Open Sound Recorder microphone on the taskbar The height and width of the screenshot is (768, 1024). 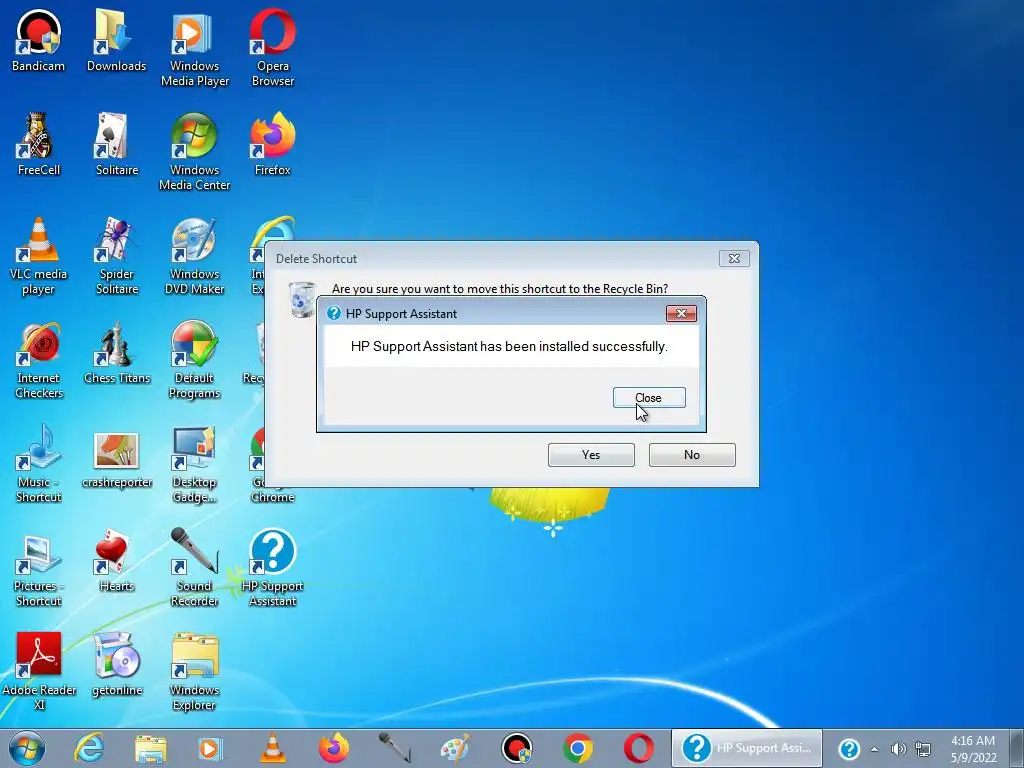[x=395, y=748]
